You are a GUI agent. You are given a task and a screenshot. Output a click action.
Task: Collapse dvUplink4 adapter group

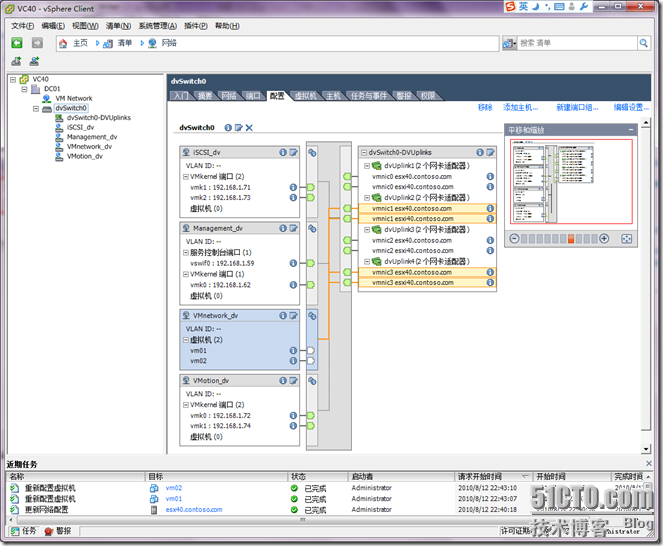[367, 261]
